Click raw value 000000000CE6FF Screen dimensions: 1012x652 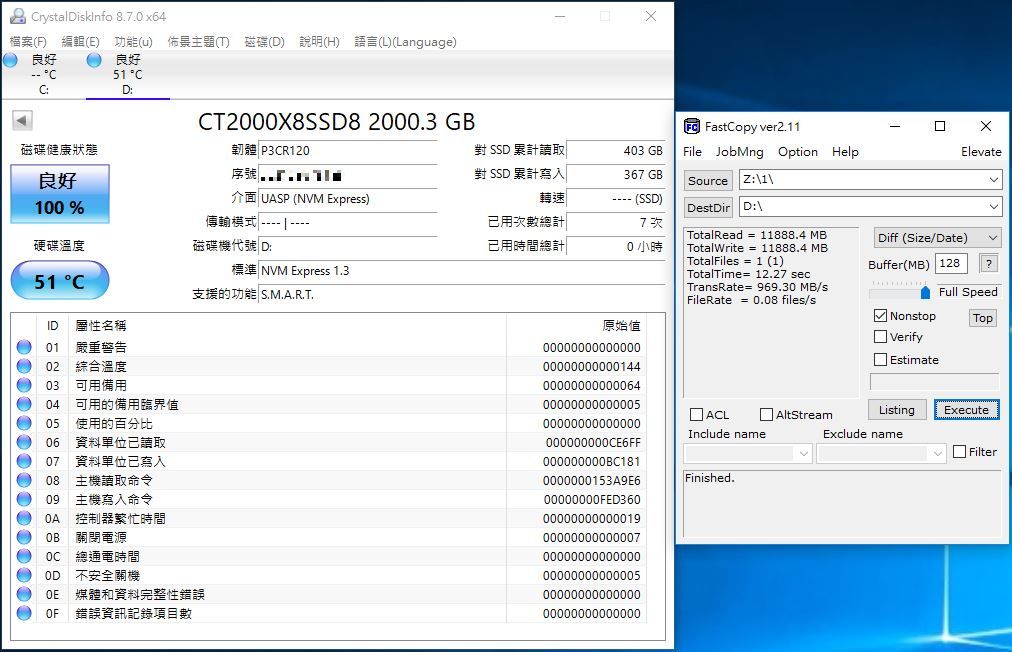pos(592,443)
